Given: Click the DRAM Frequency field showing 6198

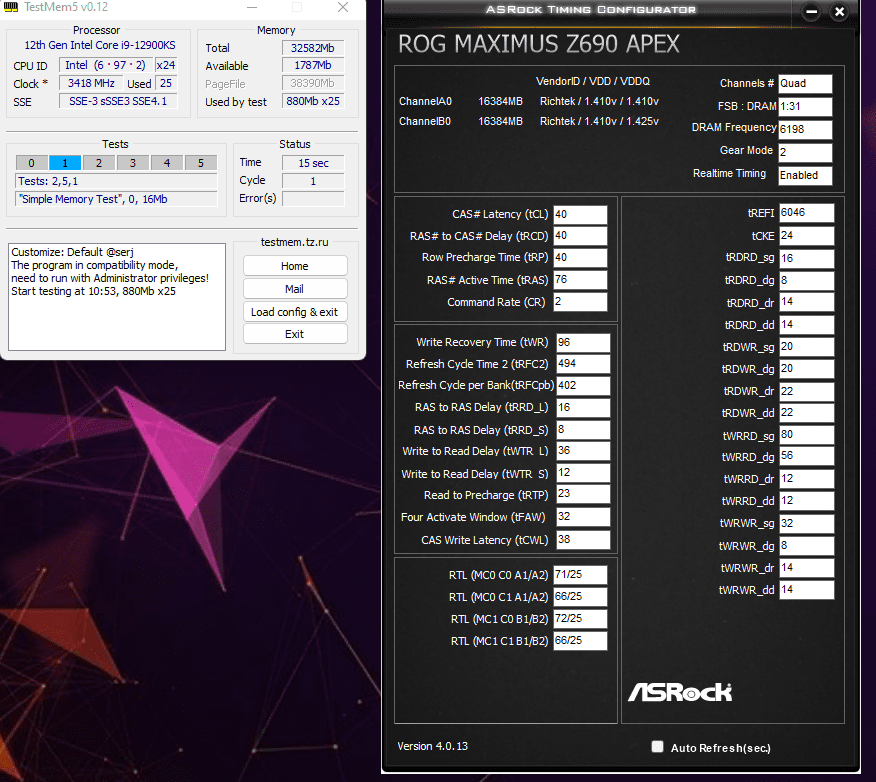Looking at the screenshot, I should click(806, 129).
